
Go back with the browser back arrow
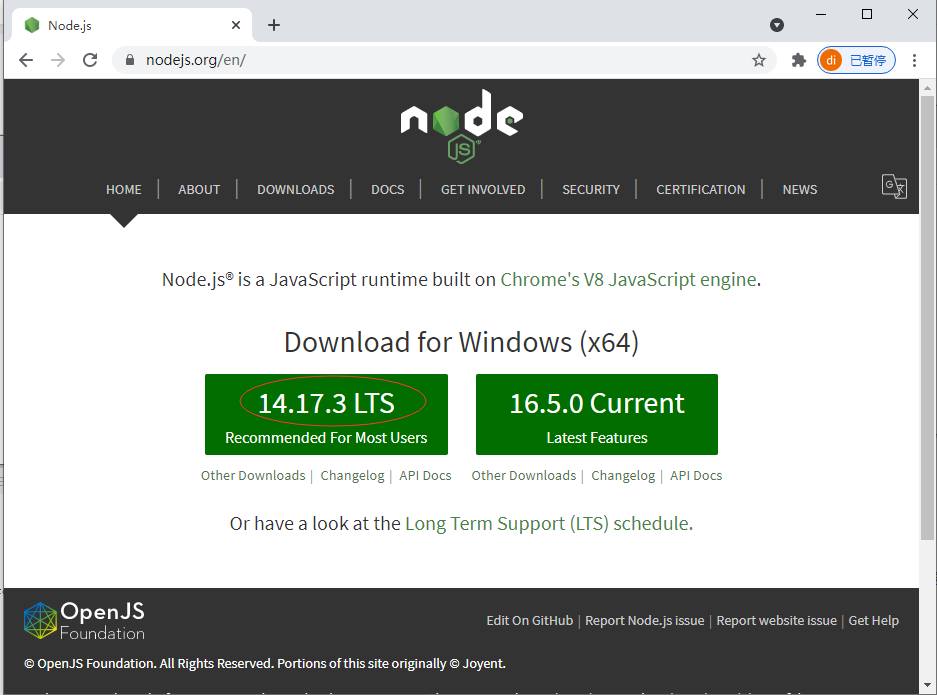(x=26, y=60)
